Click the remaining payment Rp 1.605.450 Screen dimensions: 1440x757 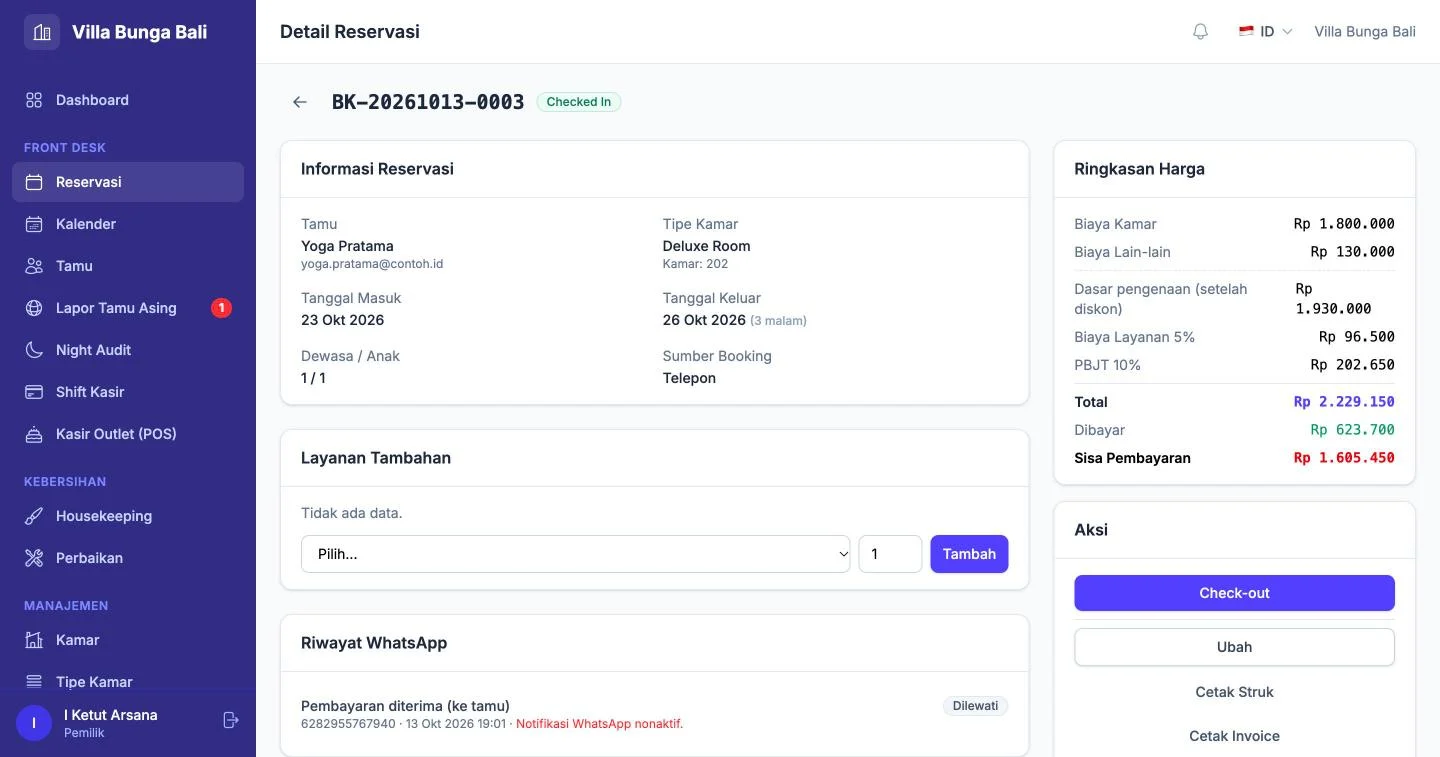(x=1344, y=458)
